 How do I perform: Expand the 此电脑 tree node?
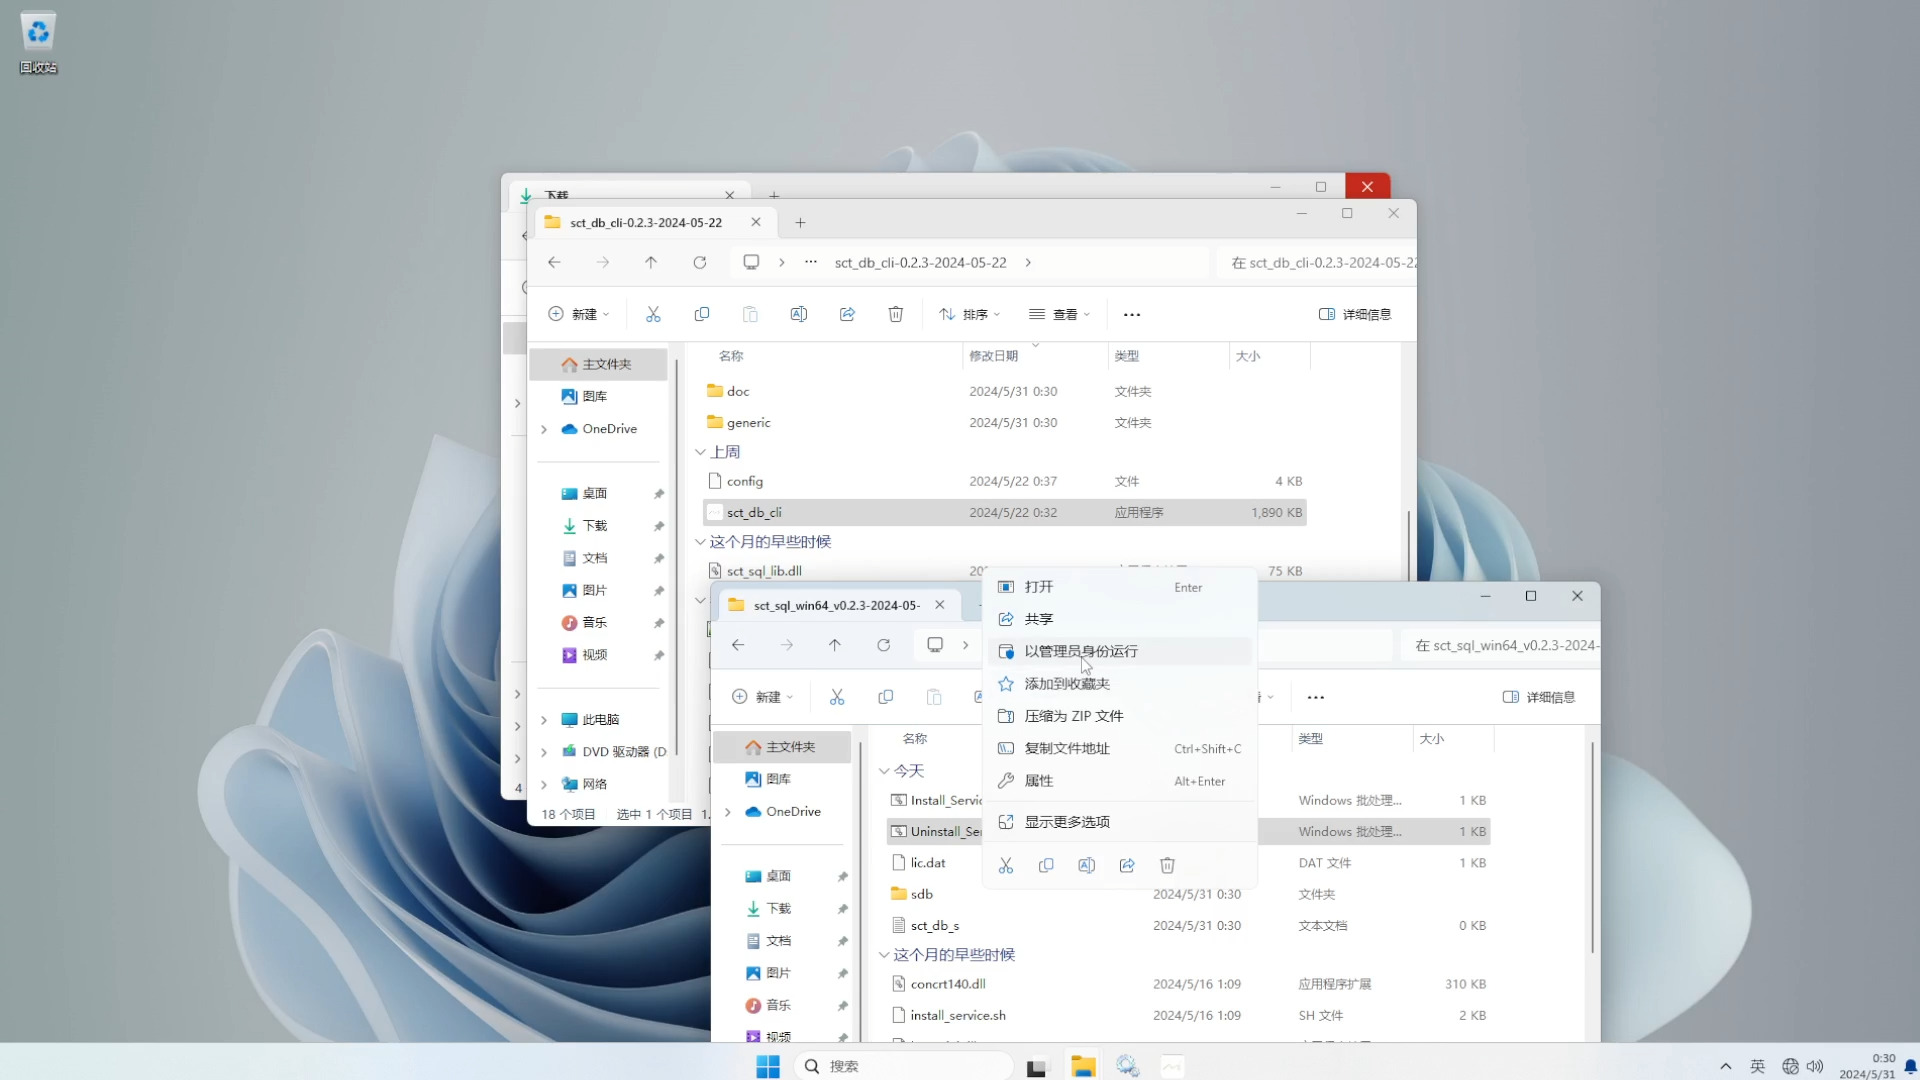point(544,720)
